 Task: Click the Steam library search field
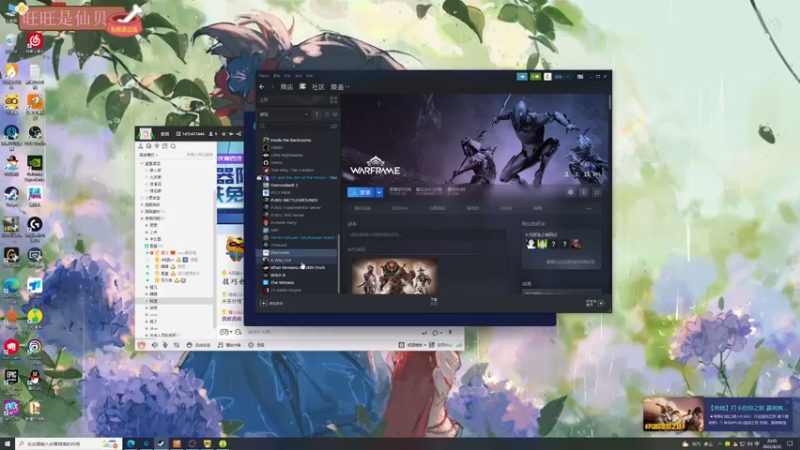[x=294, y=126]
